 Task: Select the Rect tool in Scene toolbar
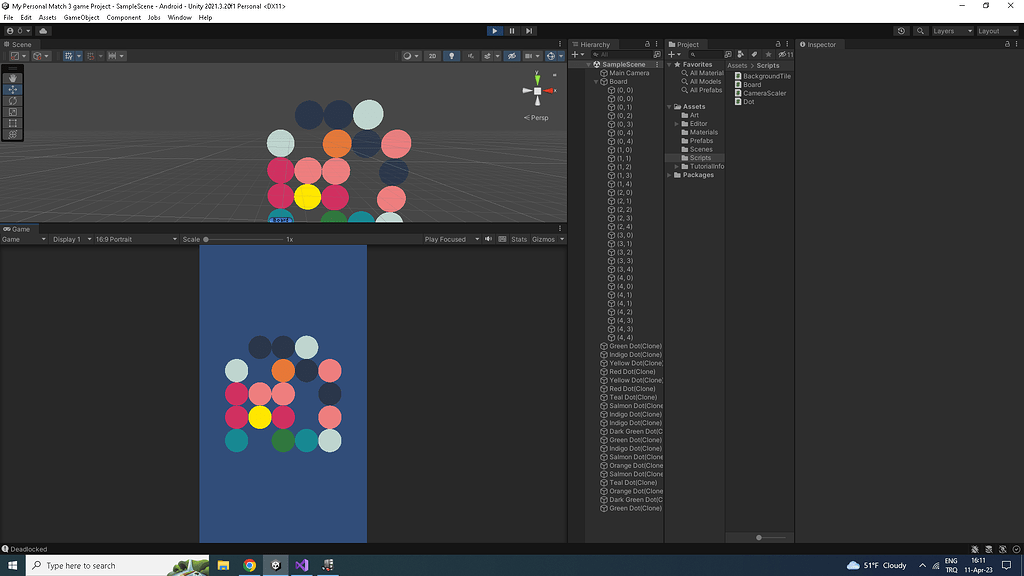click(x=13, y=122)
